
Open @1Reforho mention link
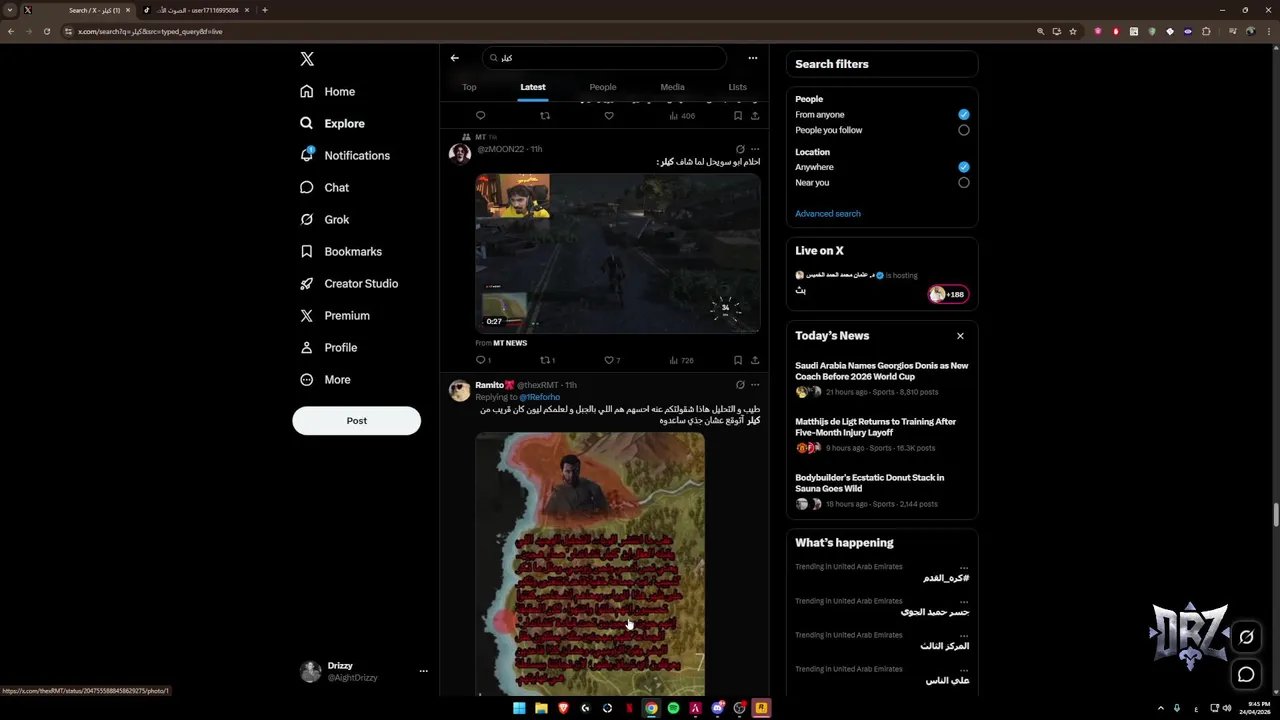539,397
